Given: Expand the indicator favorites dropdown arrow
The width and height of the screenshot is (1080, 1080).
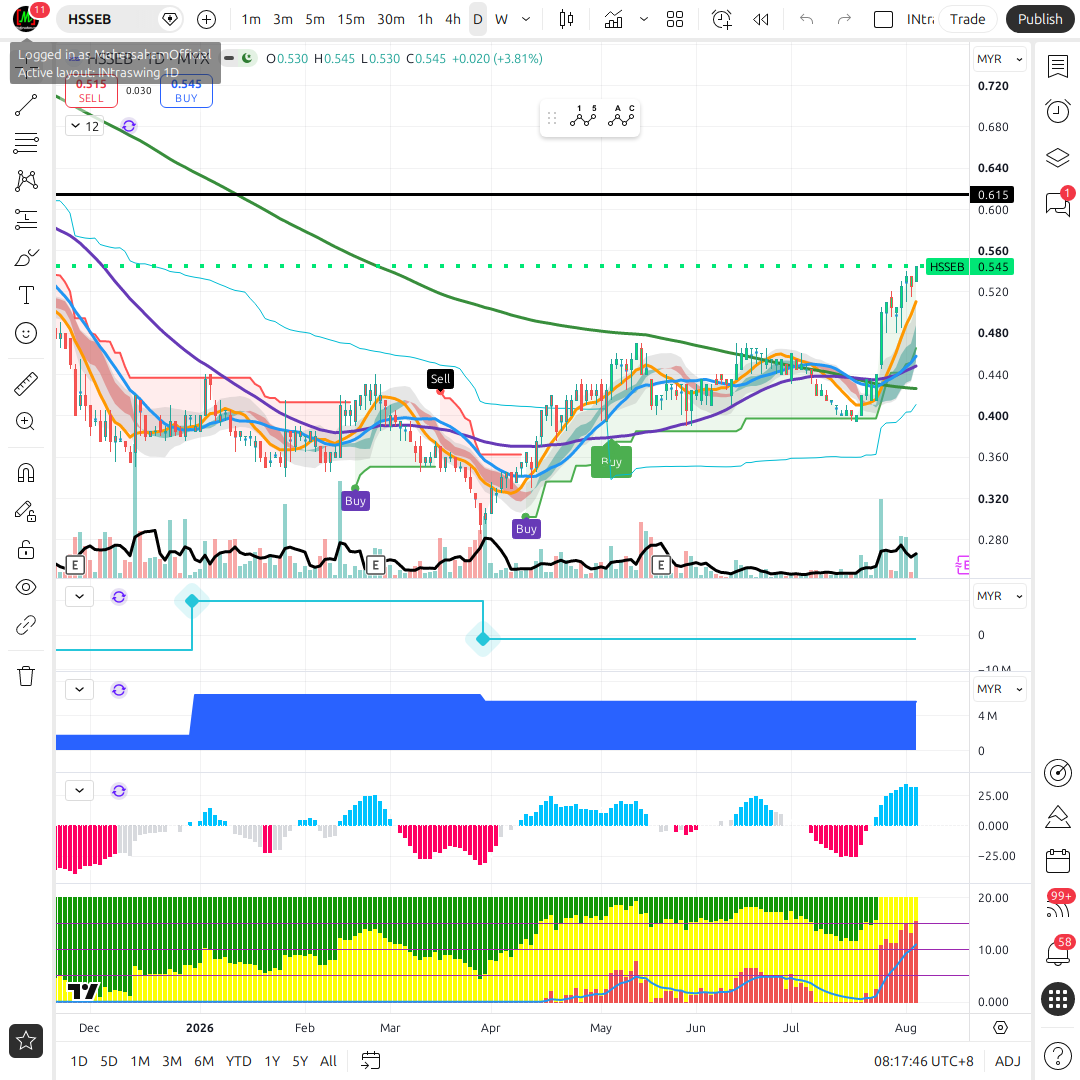Looking at the screenshot, I should [644, 19].
